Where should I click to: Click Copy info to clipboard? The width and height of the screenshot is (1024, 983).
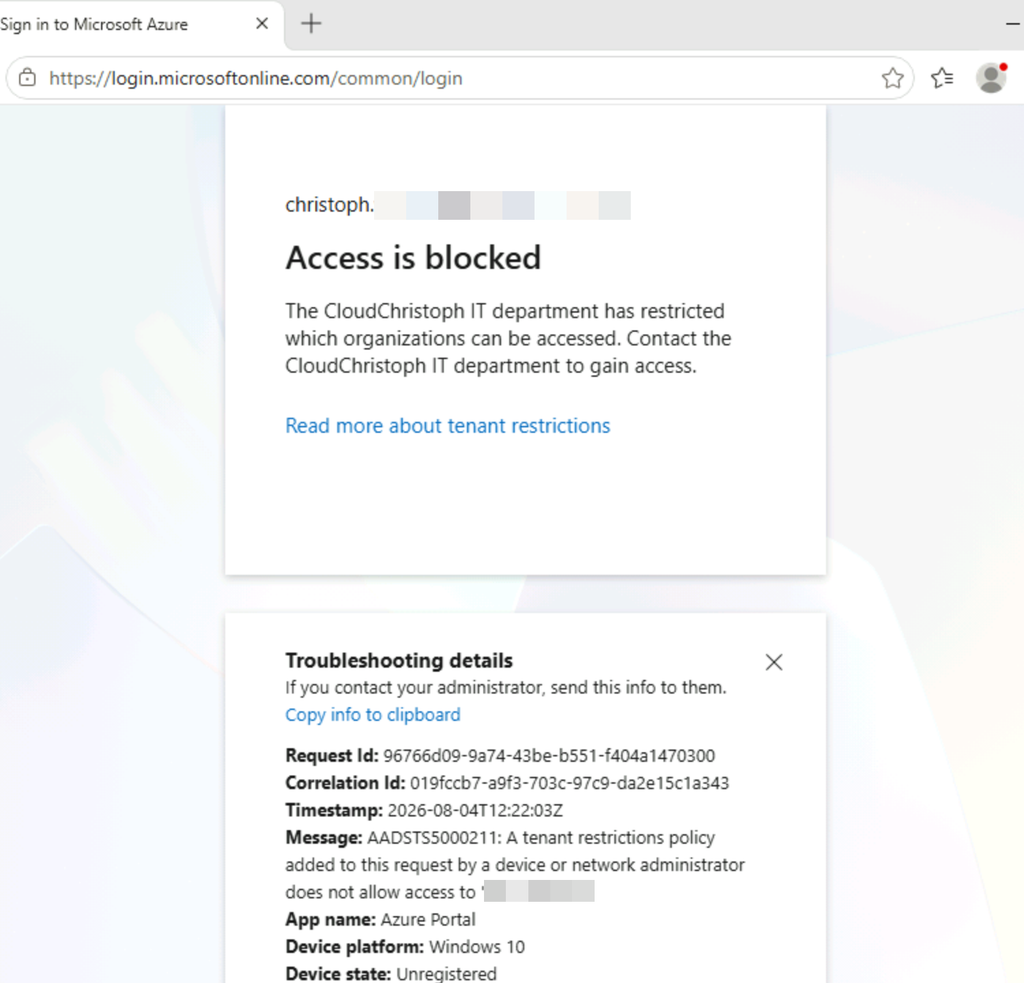(x=373, y=715)
